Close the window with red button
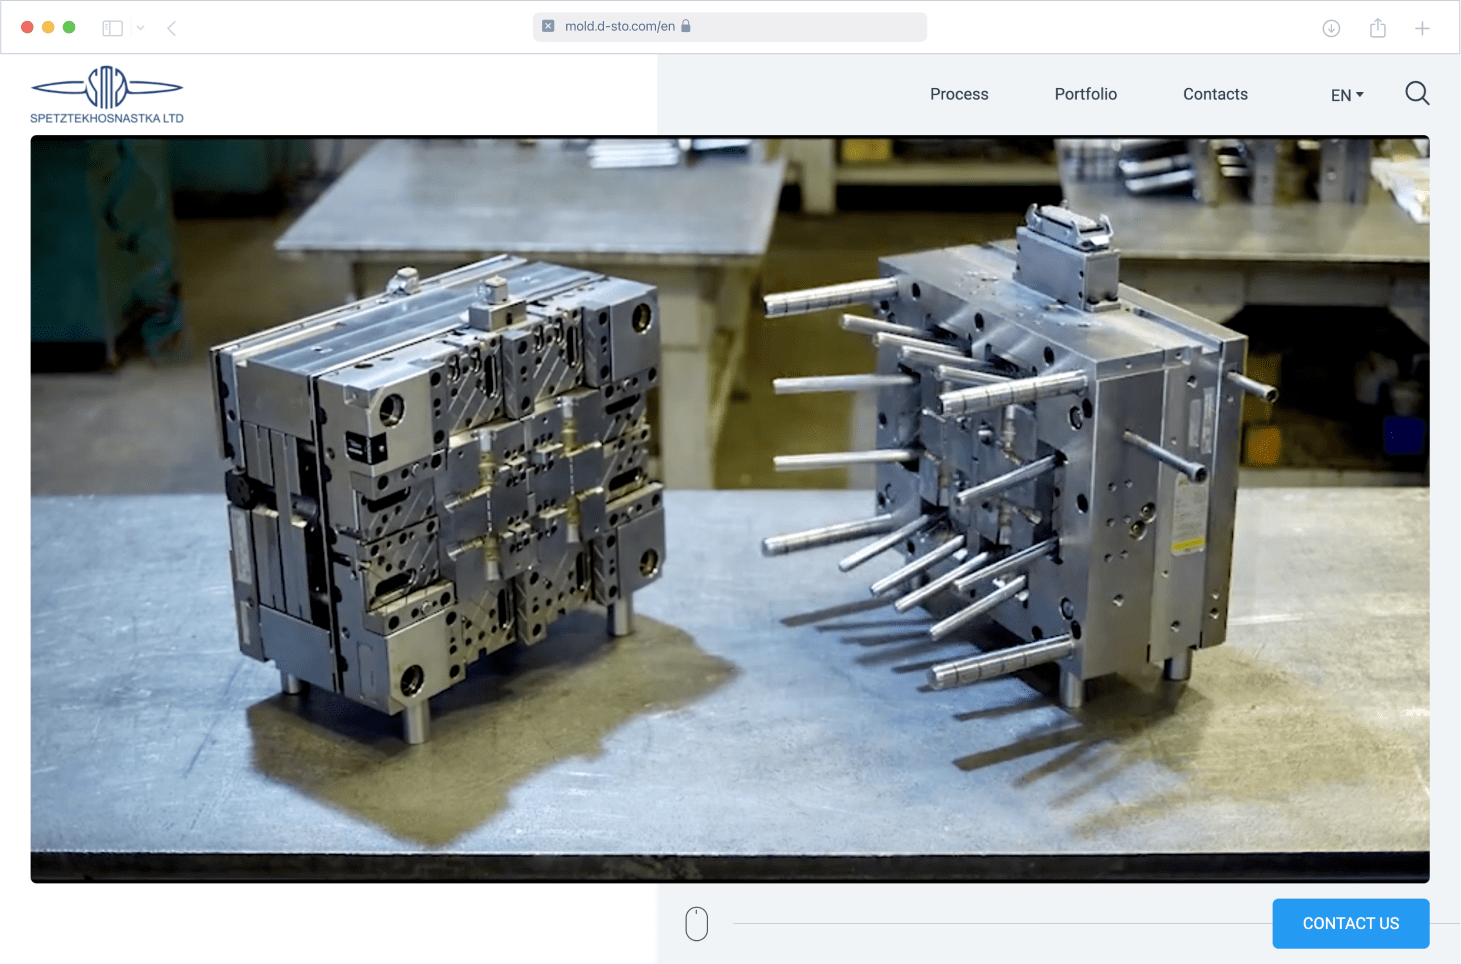Viewport: 1461px width, 964px height. pyautogui.click(x=27, y=27)
